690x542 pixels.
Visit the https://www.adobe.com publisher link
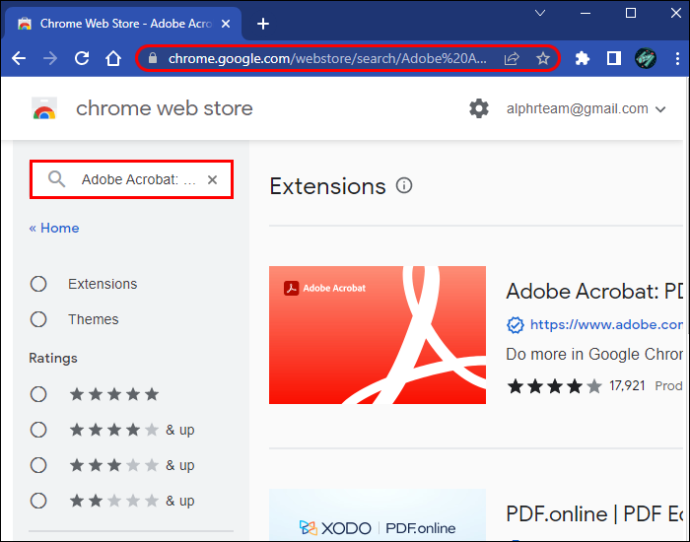click(x=606, y=325)
